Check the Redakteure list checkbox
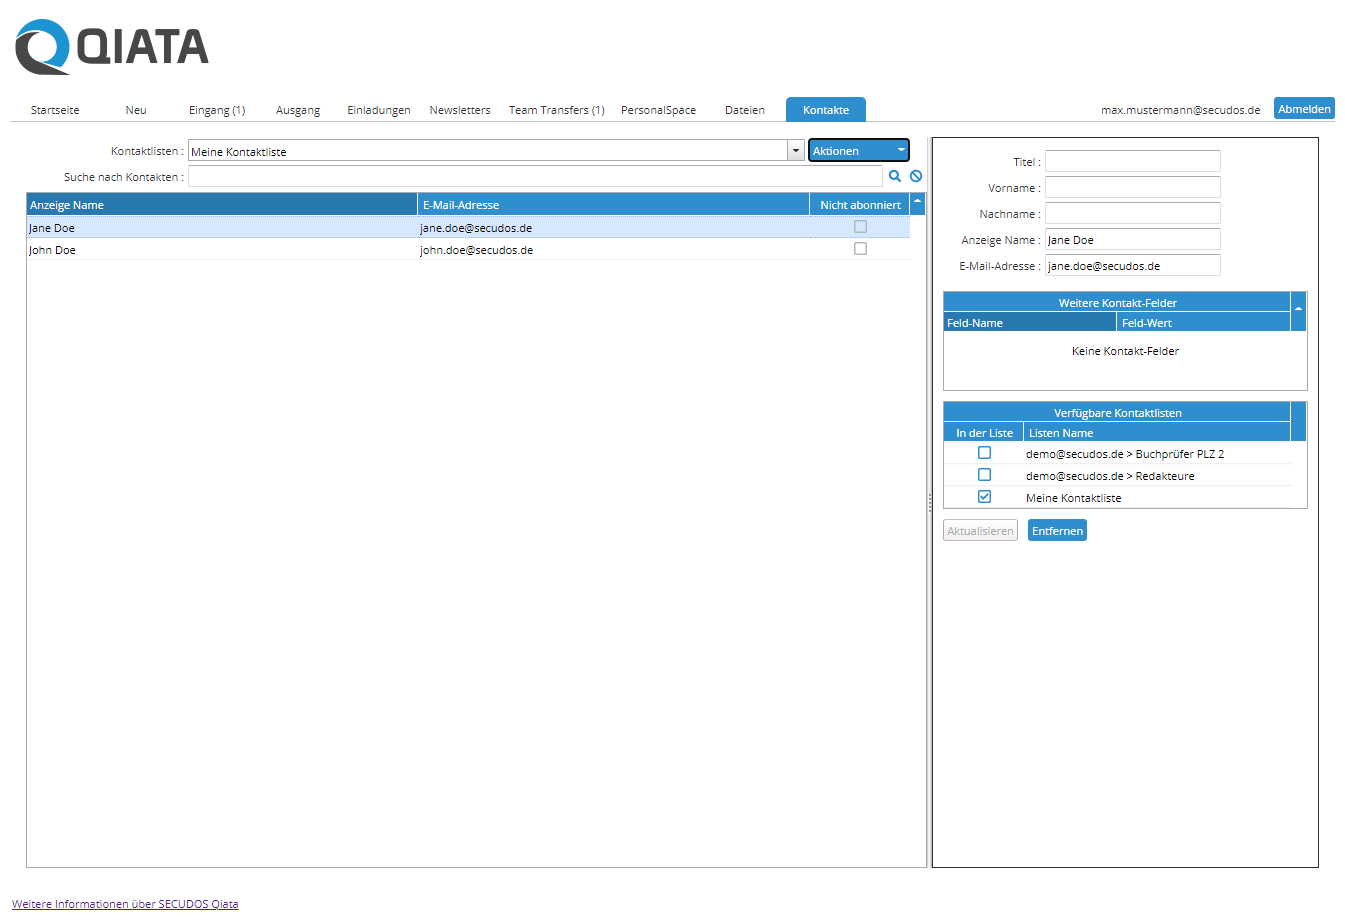The width and height of the screenshot is (1345, 923). pos(984,475)
